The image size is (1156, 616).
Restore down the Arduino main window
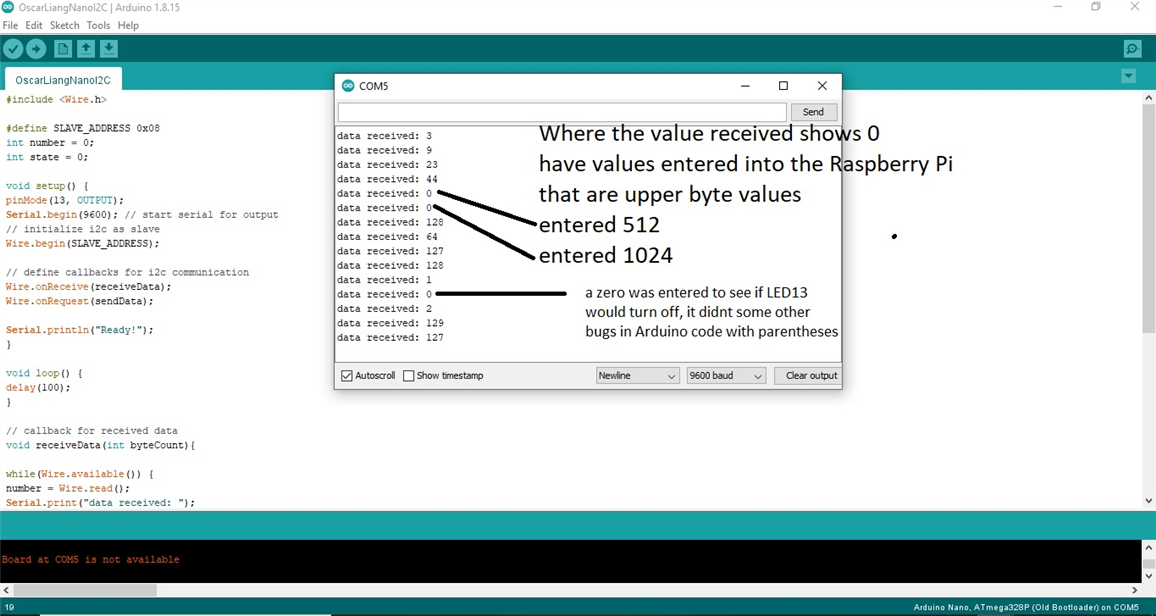1096,7
